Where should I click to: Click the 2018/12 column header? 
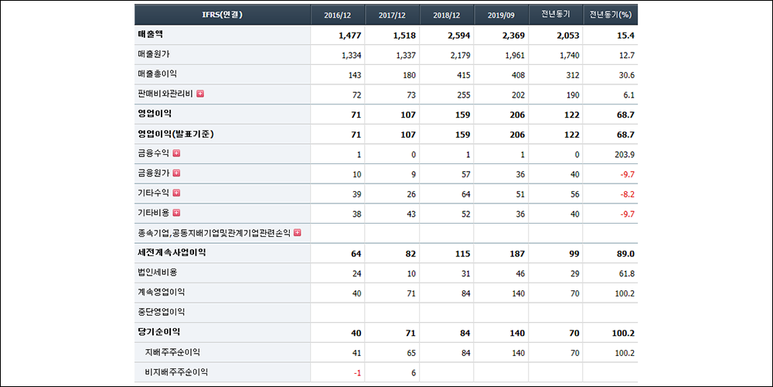(x=447, y=15)
